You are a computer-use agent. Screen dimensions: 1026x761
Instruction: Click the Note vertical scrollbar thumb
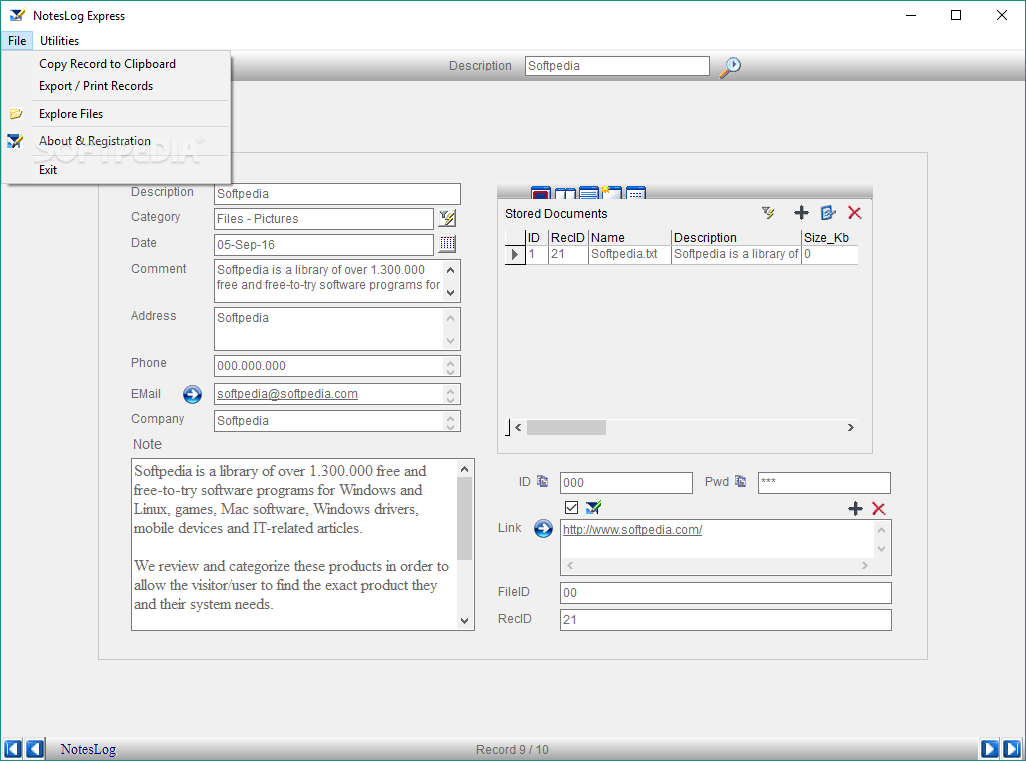point(465,518)
